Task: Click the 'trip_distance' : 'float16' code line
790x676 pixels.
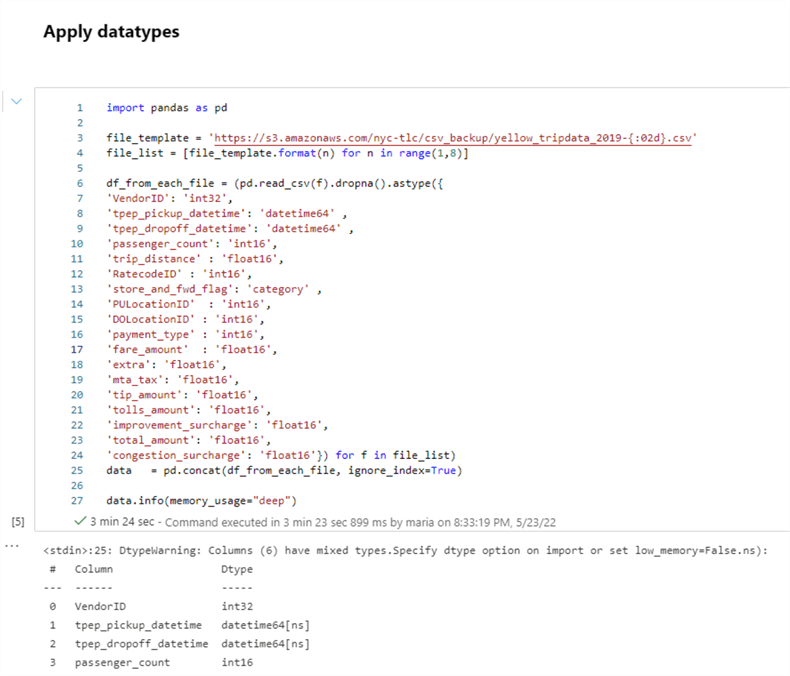Action: tap(195, 259)
